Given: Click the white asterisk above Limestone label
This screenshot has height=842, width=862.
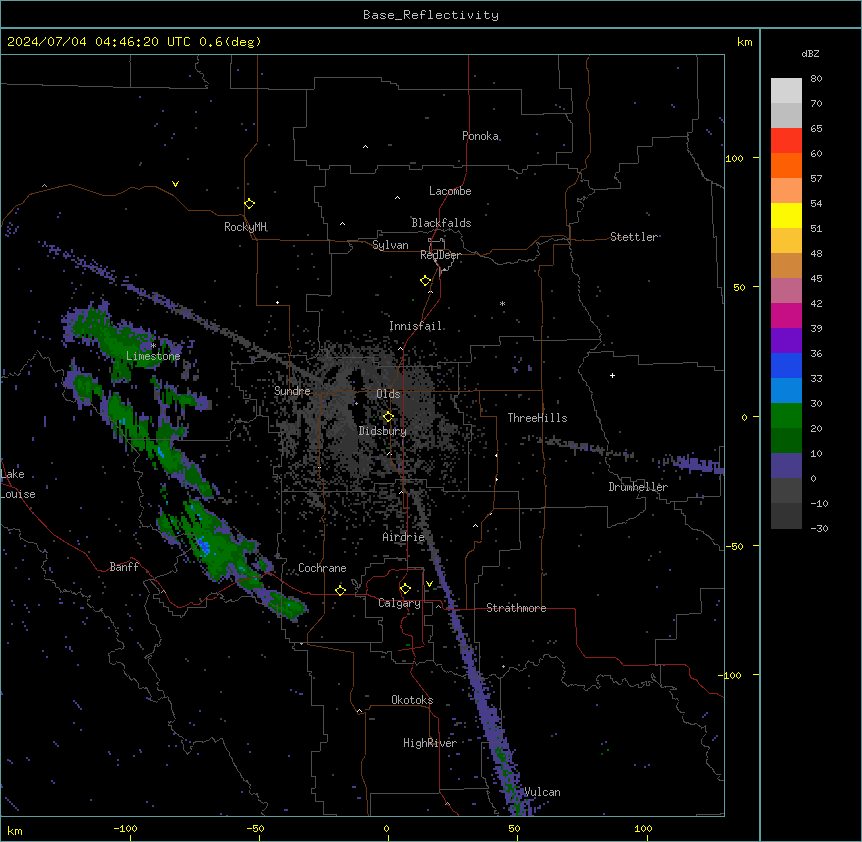Looking at the screenshot, I should [x=153, y=346].
